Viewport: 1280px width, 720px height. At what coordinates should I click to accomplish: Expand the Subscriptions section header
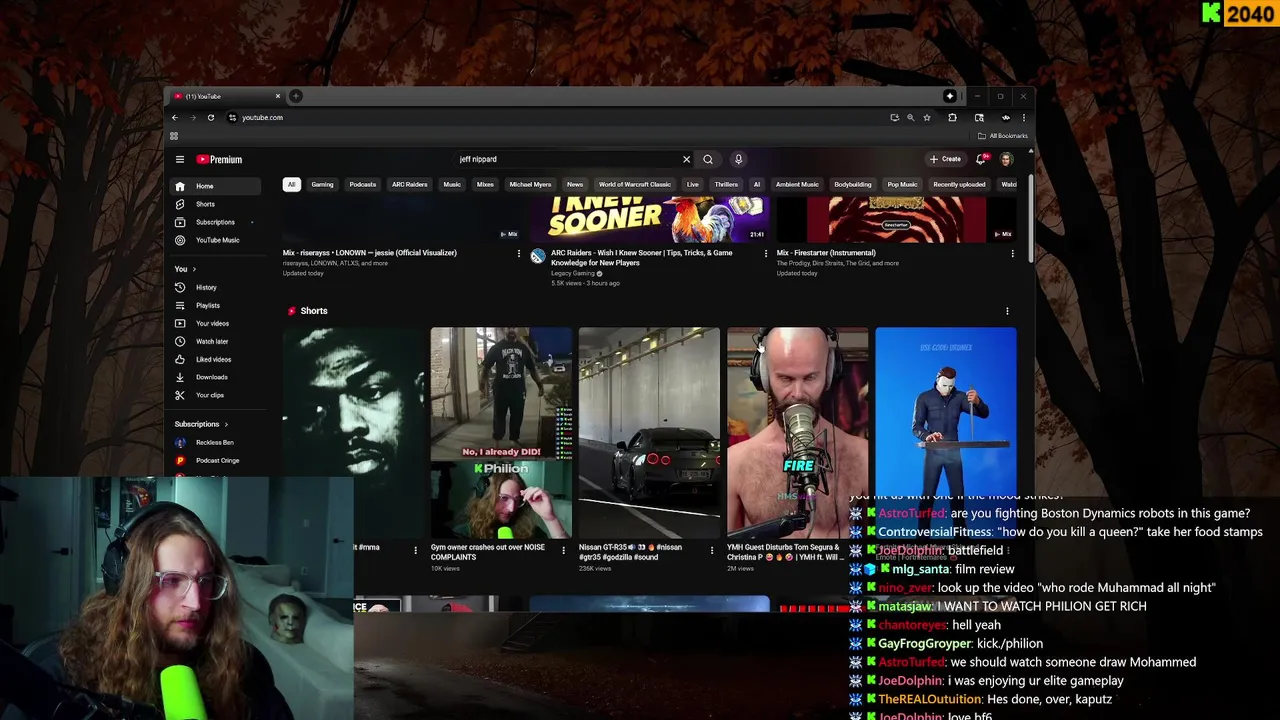[201, 424]
